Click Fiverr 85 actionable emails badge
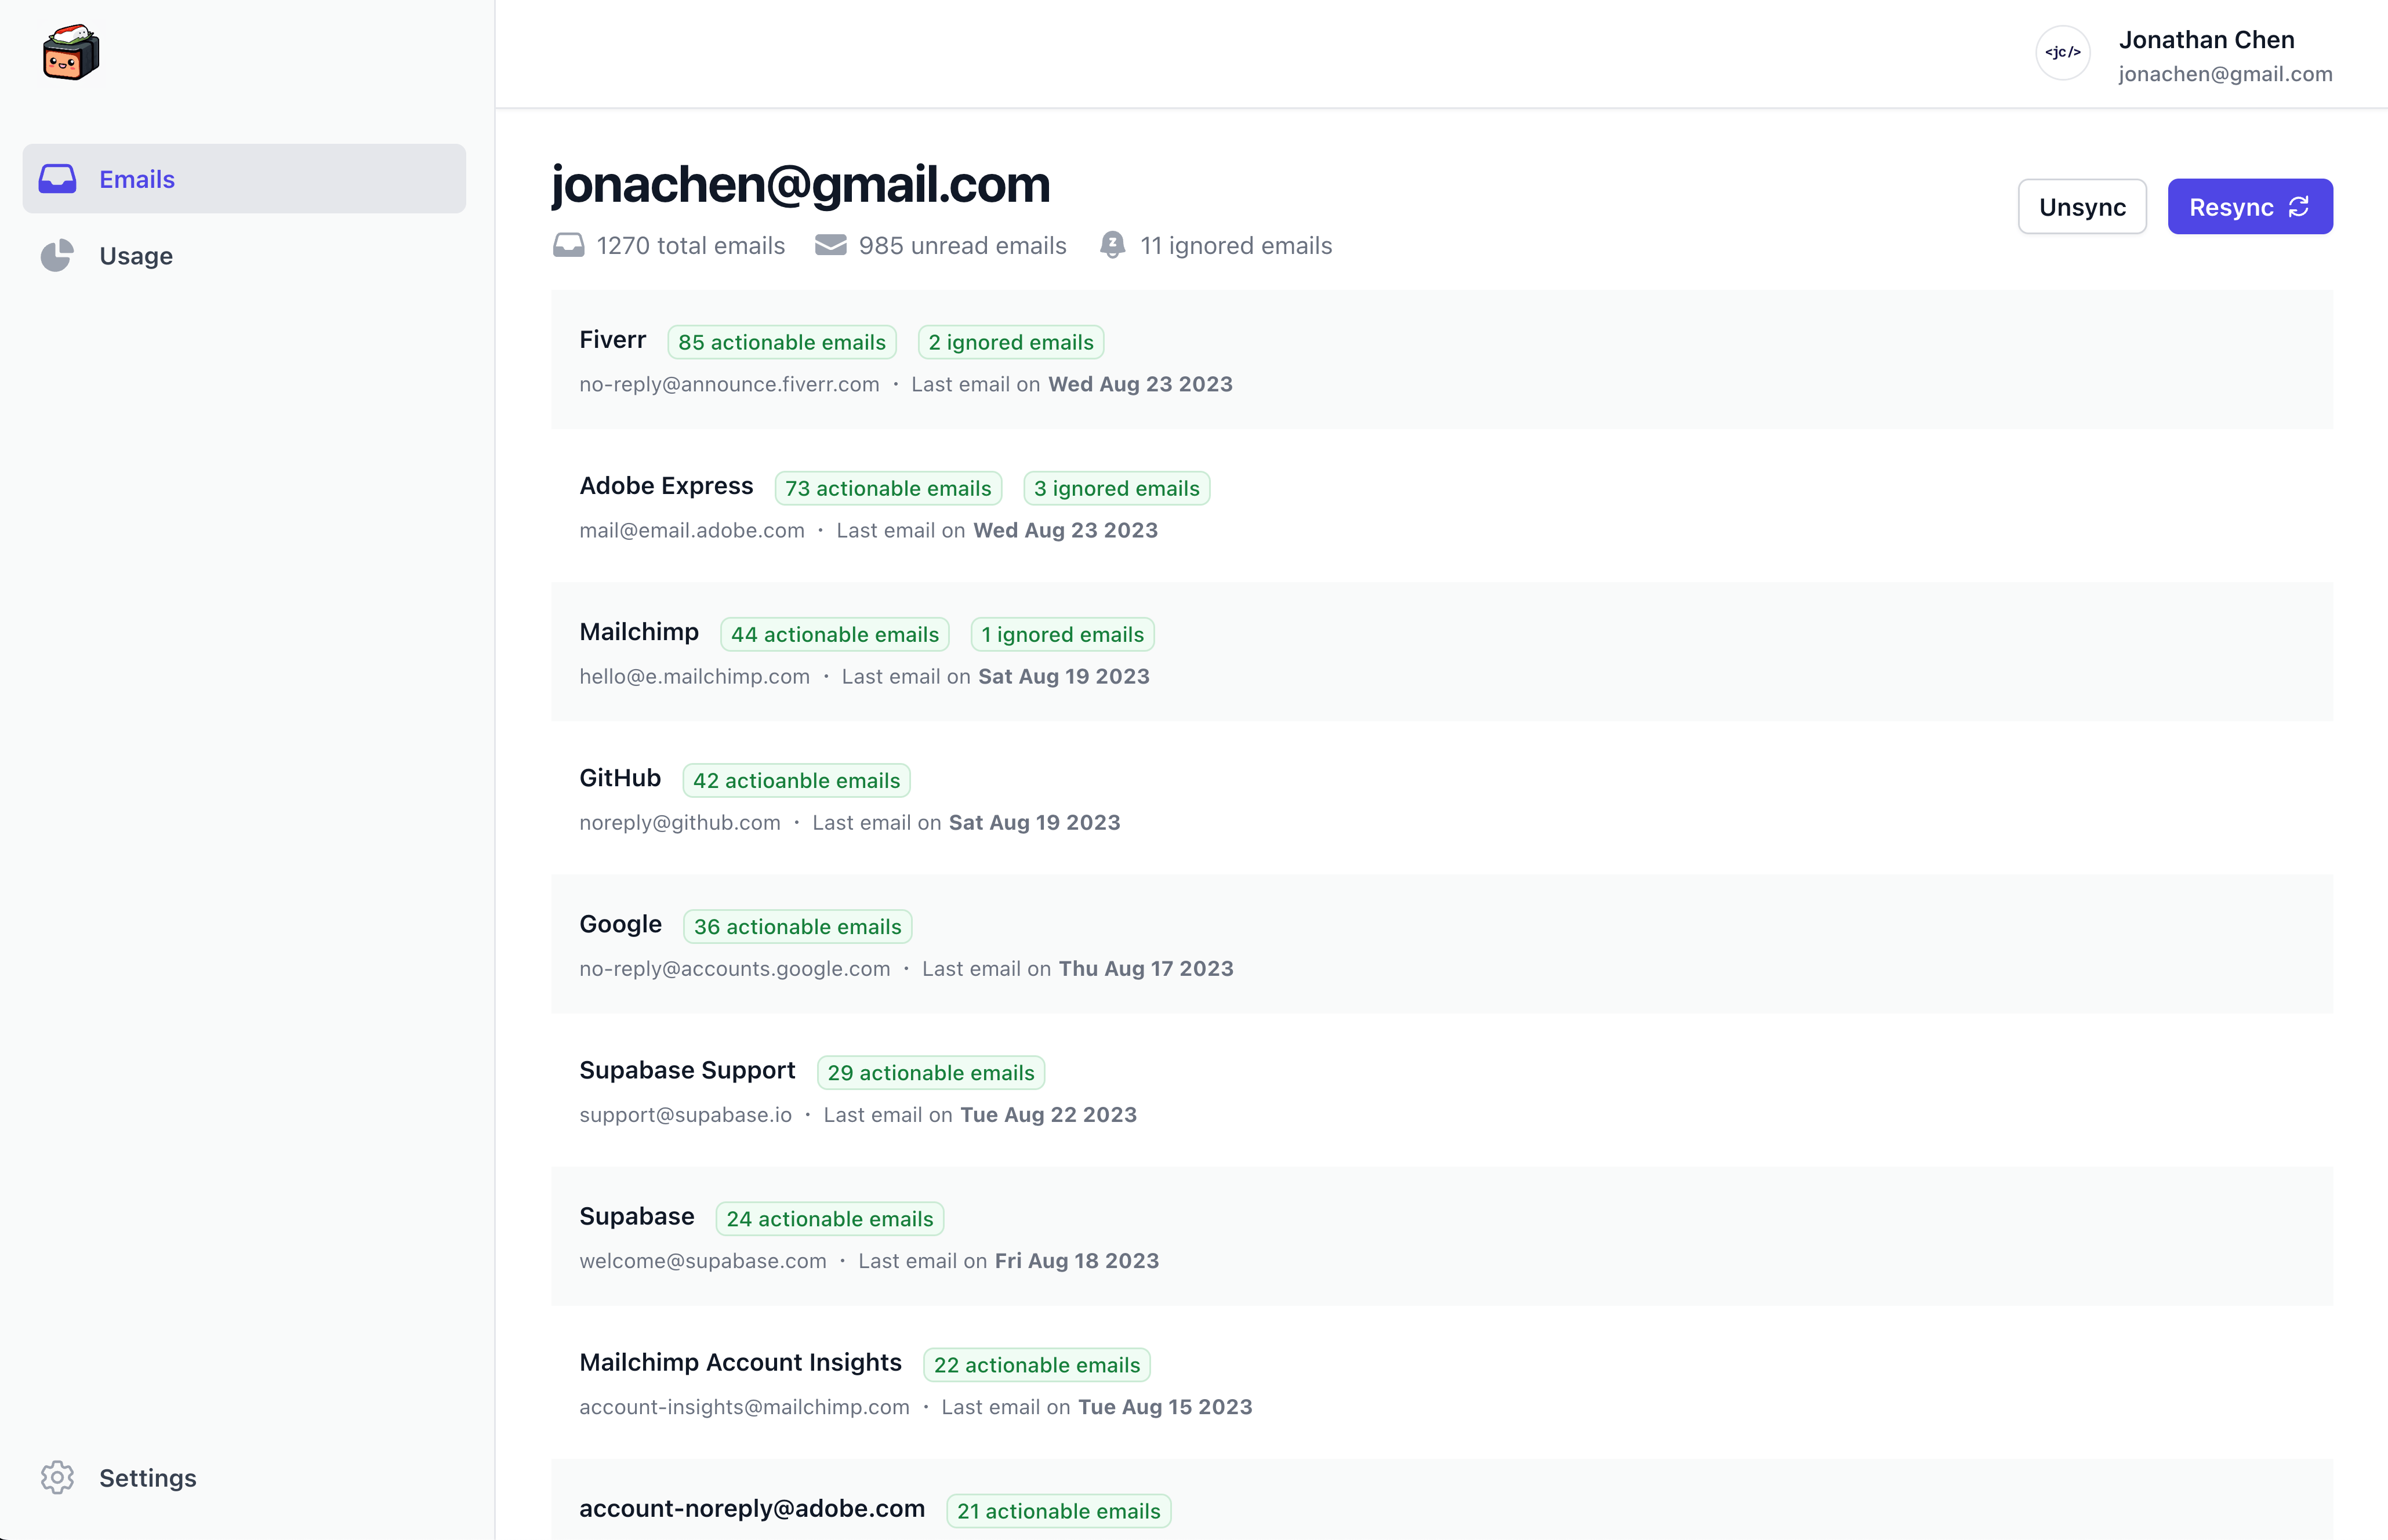The height and width of the screenshot is (1540, 2388). pyautogui.click(x=782, y=342)
